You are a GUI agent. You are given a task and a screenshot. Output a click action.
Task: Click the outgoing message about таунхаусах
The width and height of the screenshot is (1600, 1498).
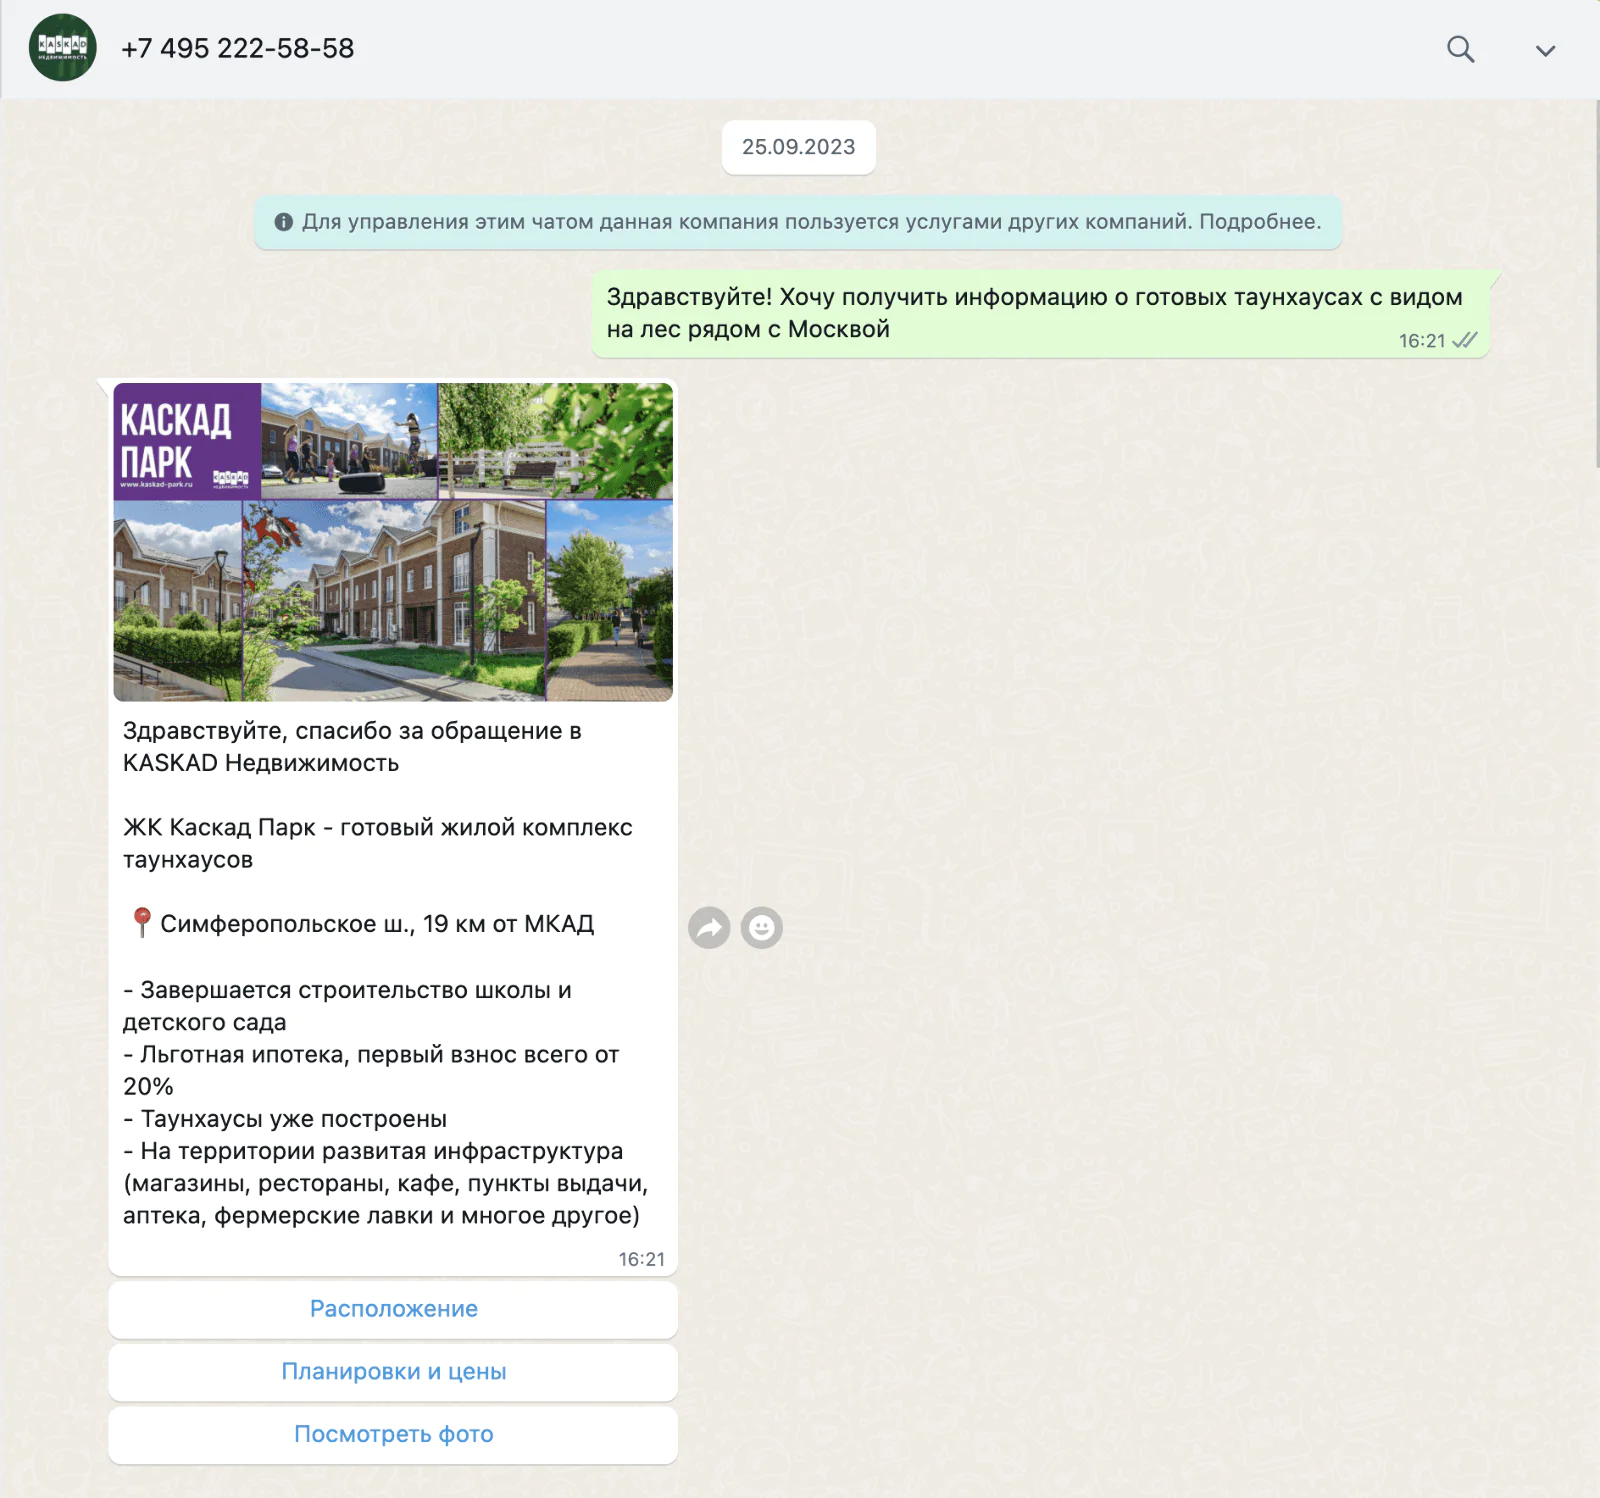[x=1041, y=314]
